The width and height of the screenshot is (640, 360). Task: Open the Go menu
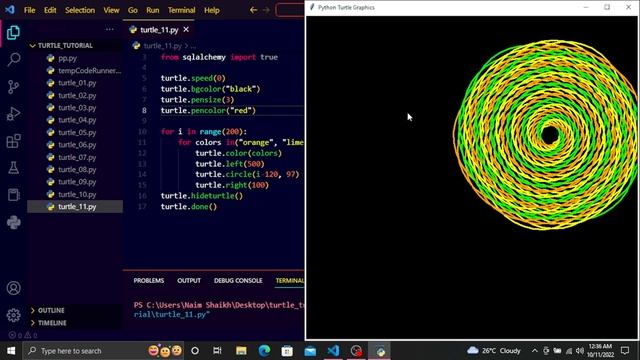[x=133, y=10]
